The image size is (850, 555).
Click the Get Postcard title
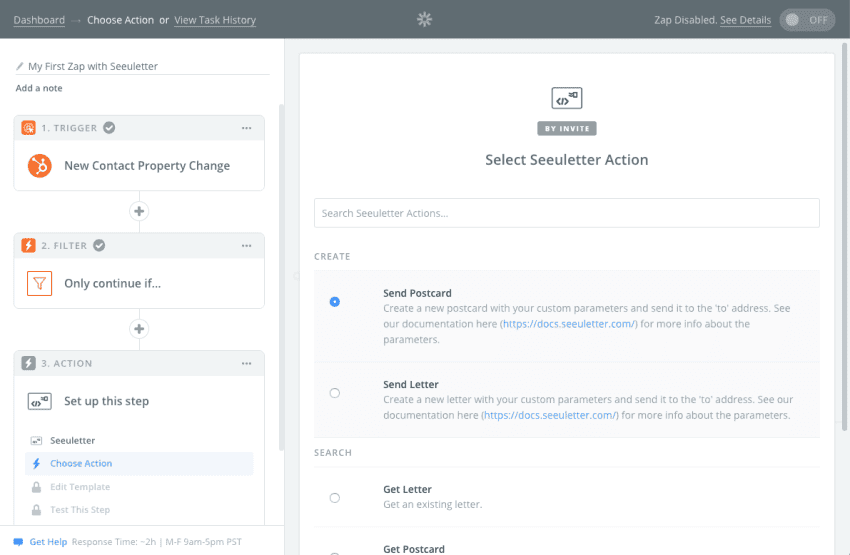tap(414, 549)
